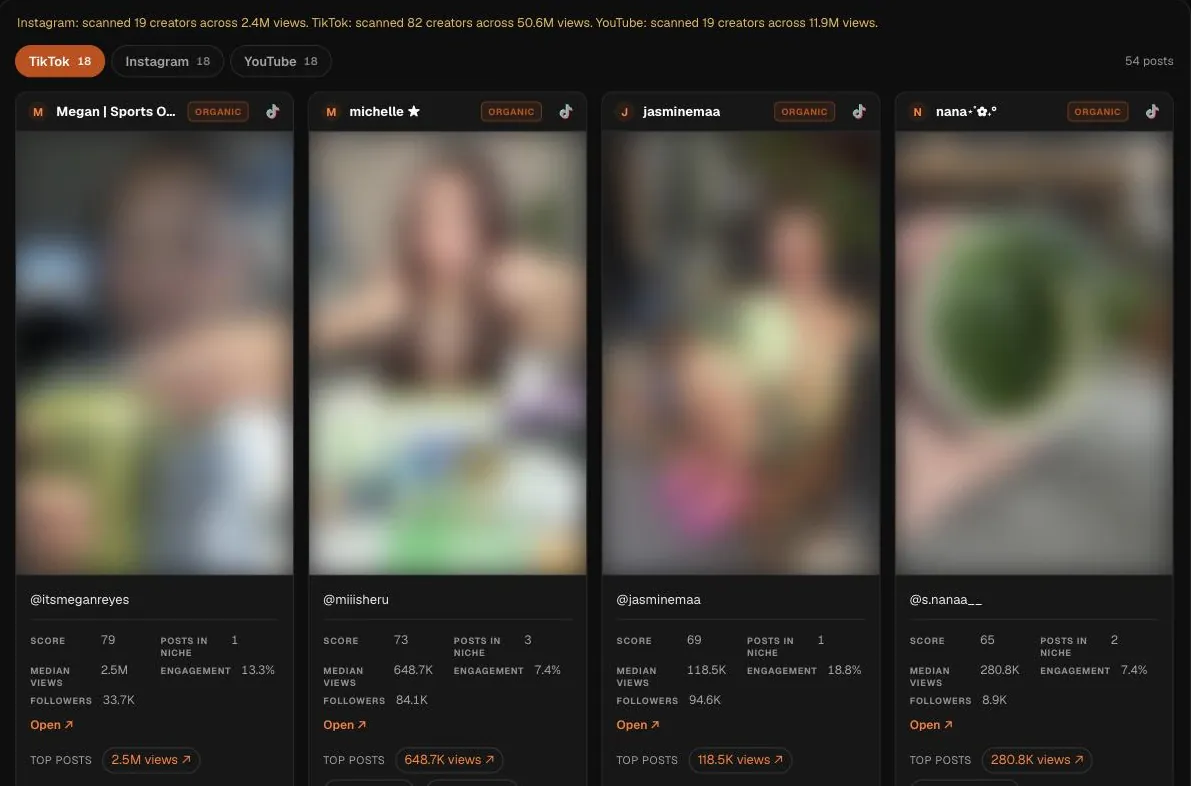Open the @jasminemaa profile link

(638, 724)
